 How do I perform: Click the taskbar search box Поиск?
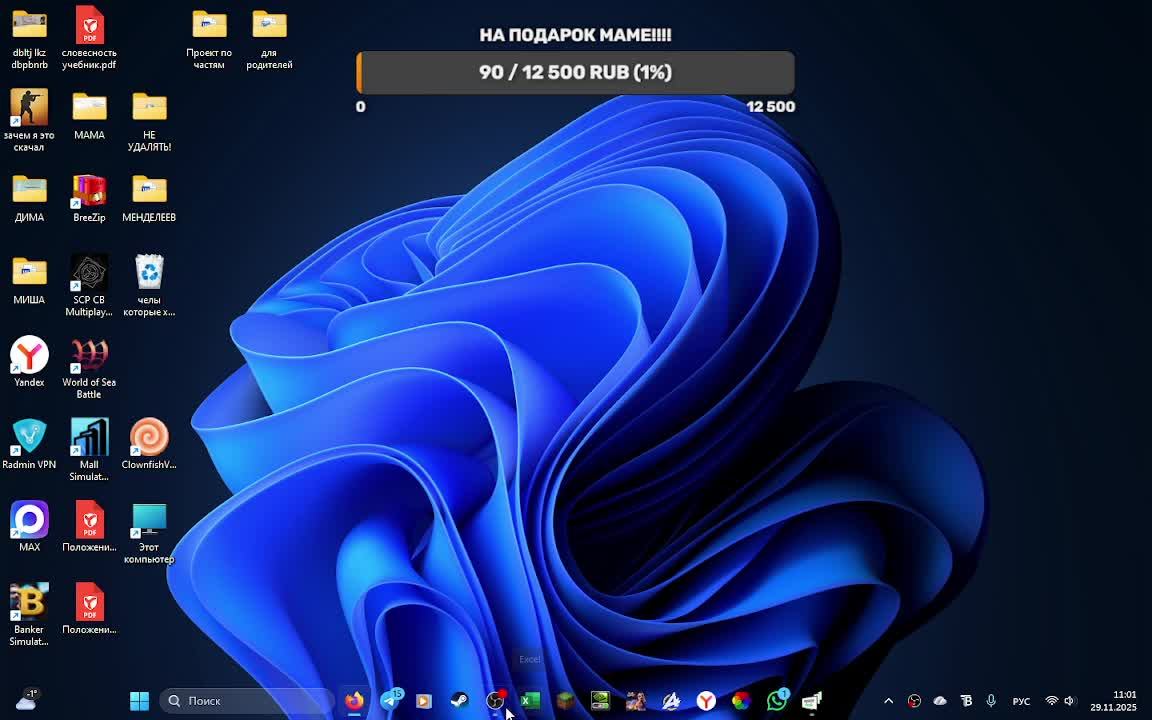click(x=247, y=701)
